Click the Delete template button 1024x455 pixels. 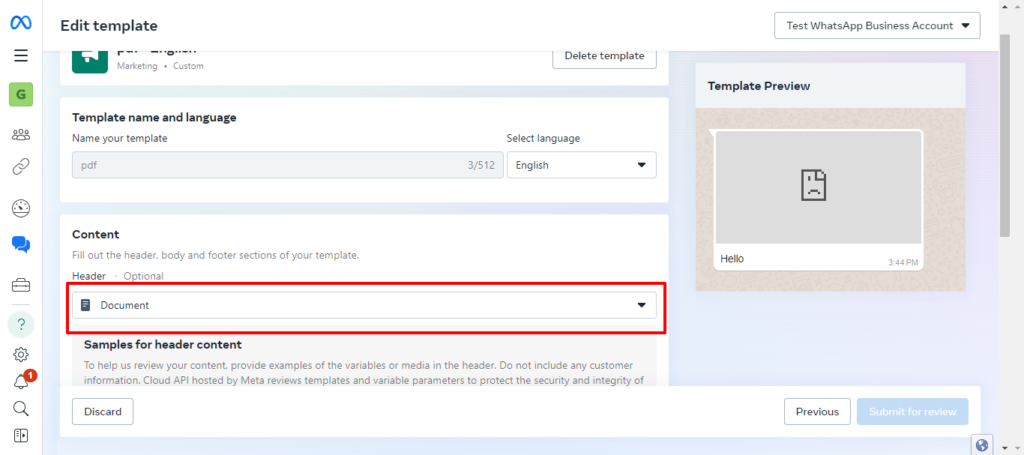604,55
